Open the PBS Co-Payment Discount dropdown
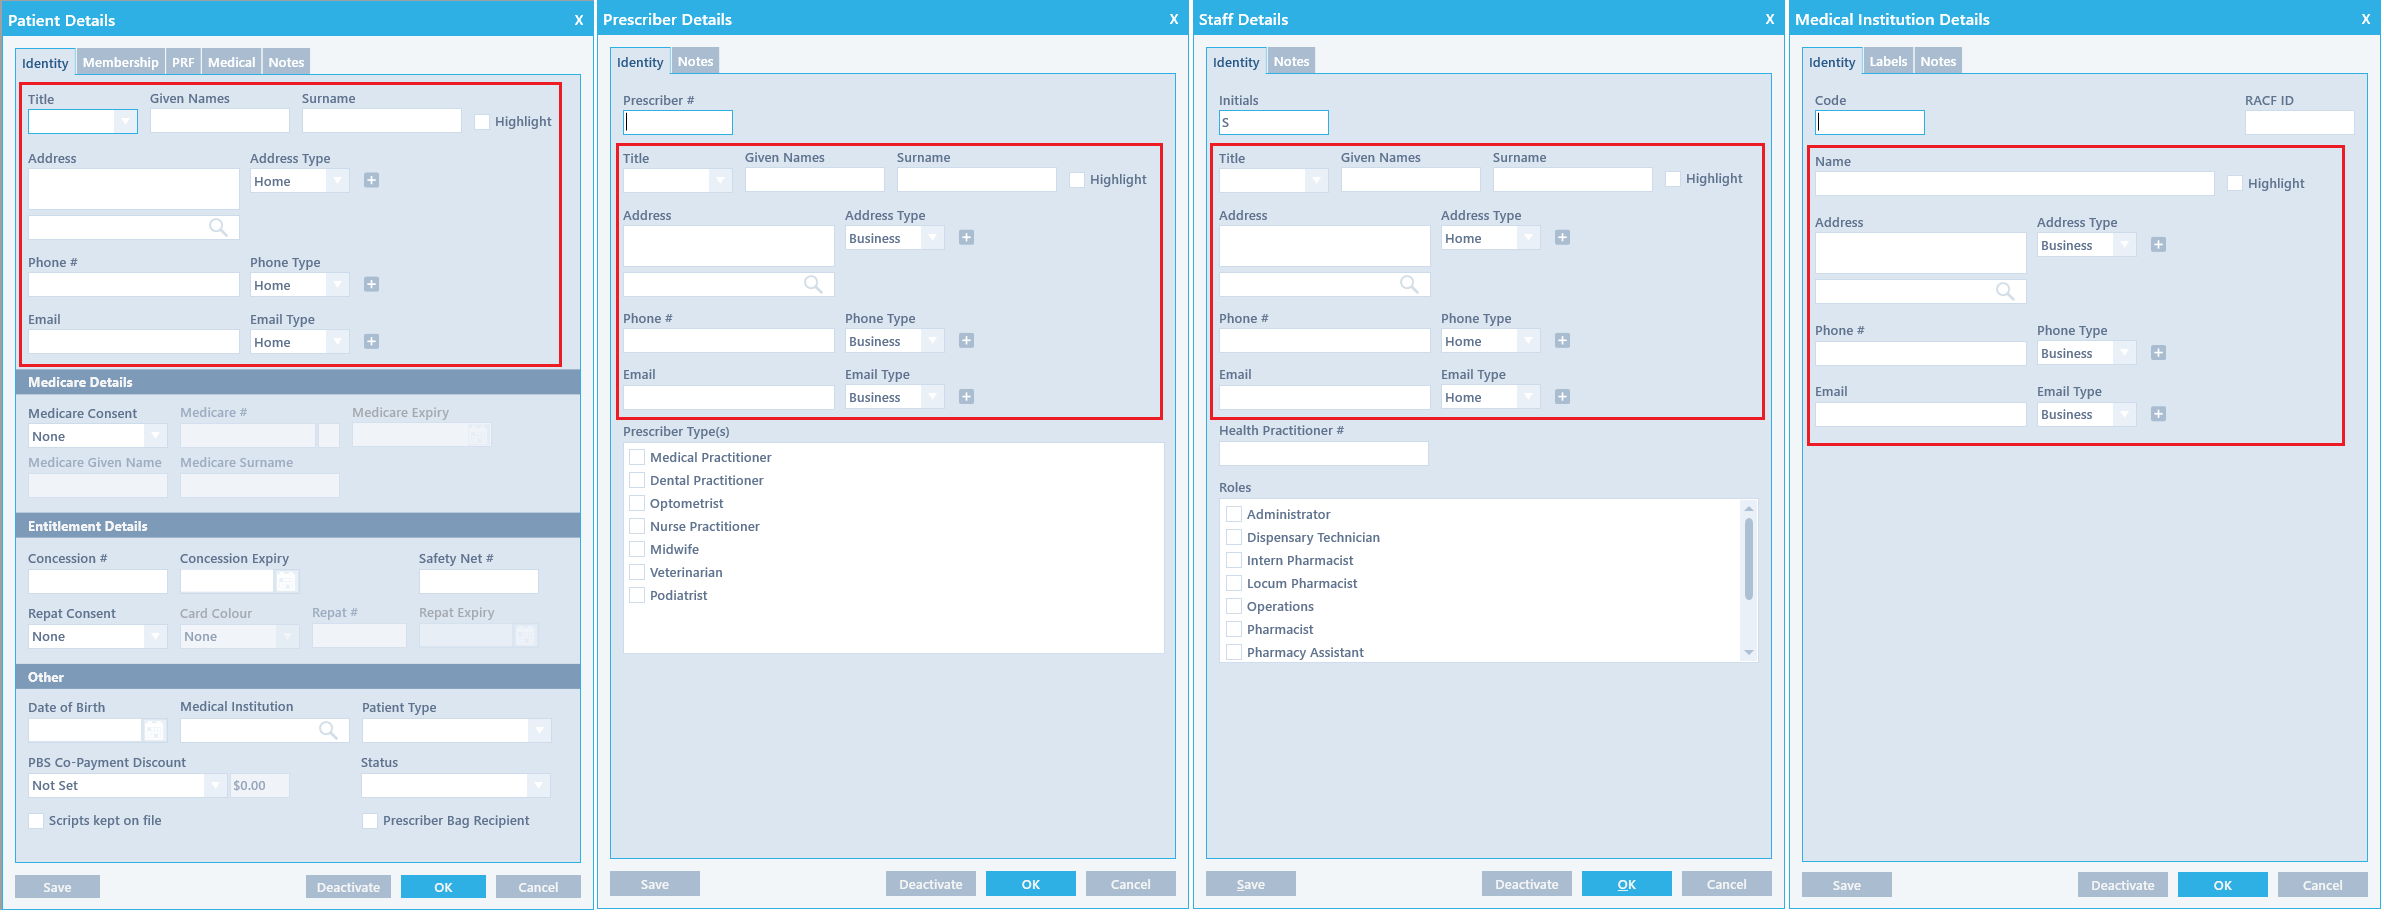 215,786
